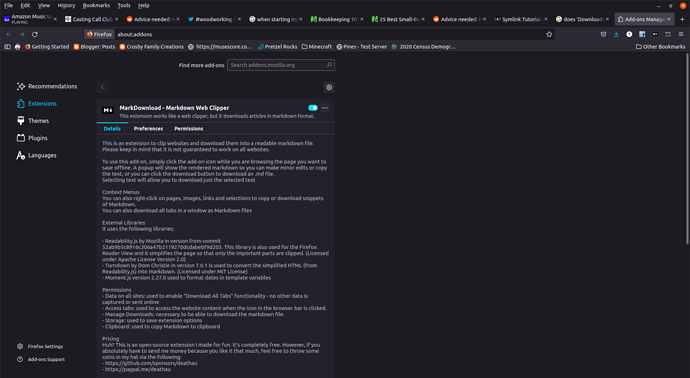
Task: Open the Downloads panel arrow icon
Action: click(616, 34)
